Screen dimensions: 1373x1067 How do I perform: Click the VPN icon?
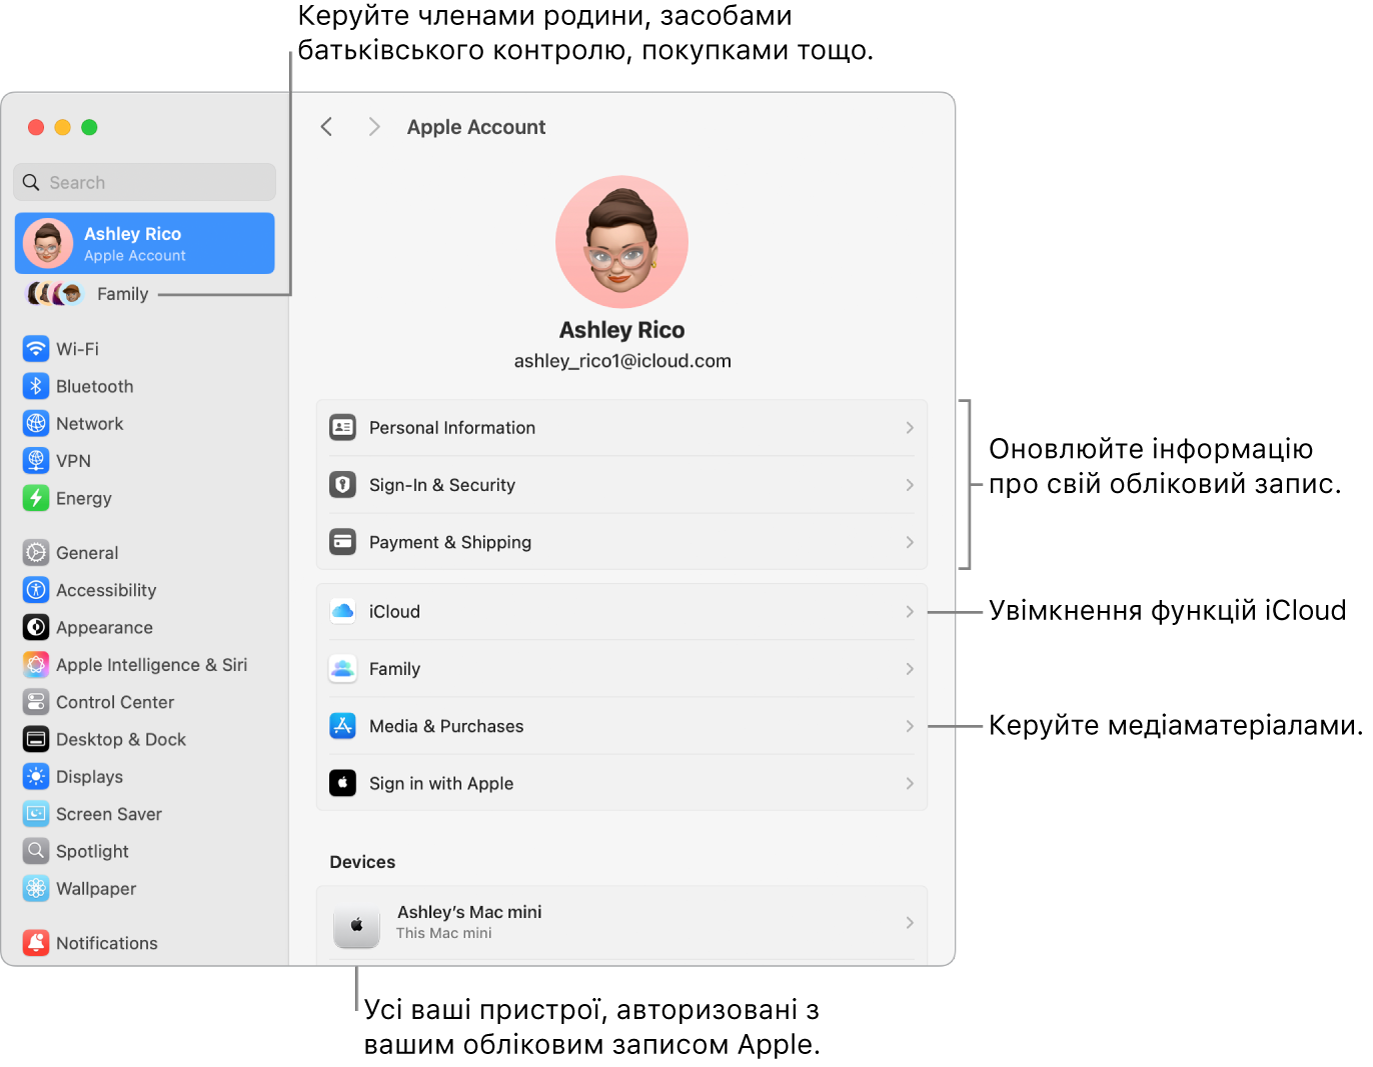click(x=36, y=461)
